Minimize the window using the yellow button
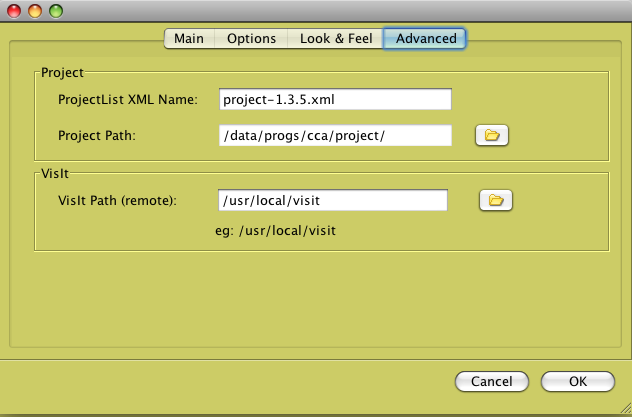This screenshot has width=632, height=417. 35,11
